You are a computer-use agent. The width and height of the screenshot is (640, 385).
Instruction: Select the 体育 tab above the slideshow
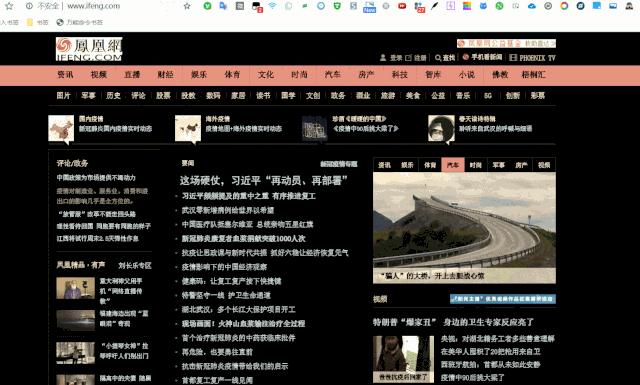point(430,165)
